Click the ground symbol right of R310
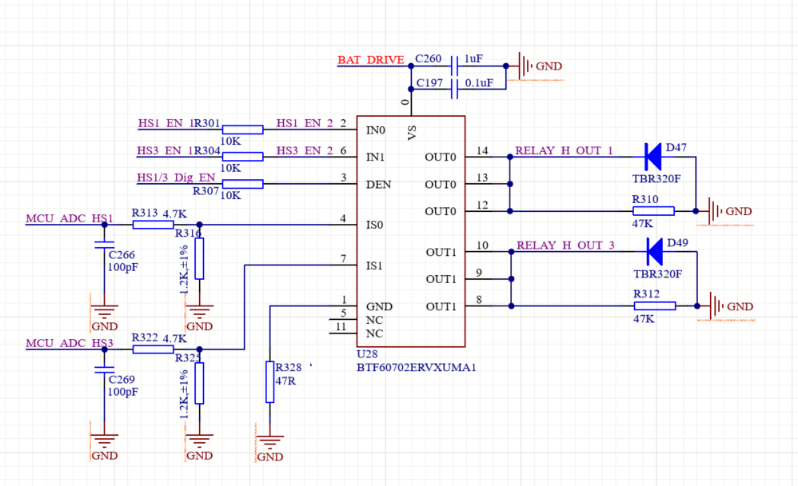 pyautogui.click(x=715, y=211)
